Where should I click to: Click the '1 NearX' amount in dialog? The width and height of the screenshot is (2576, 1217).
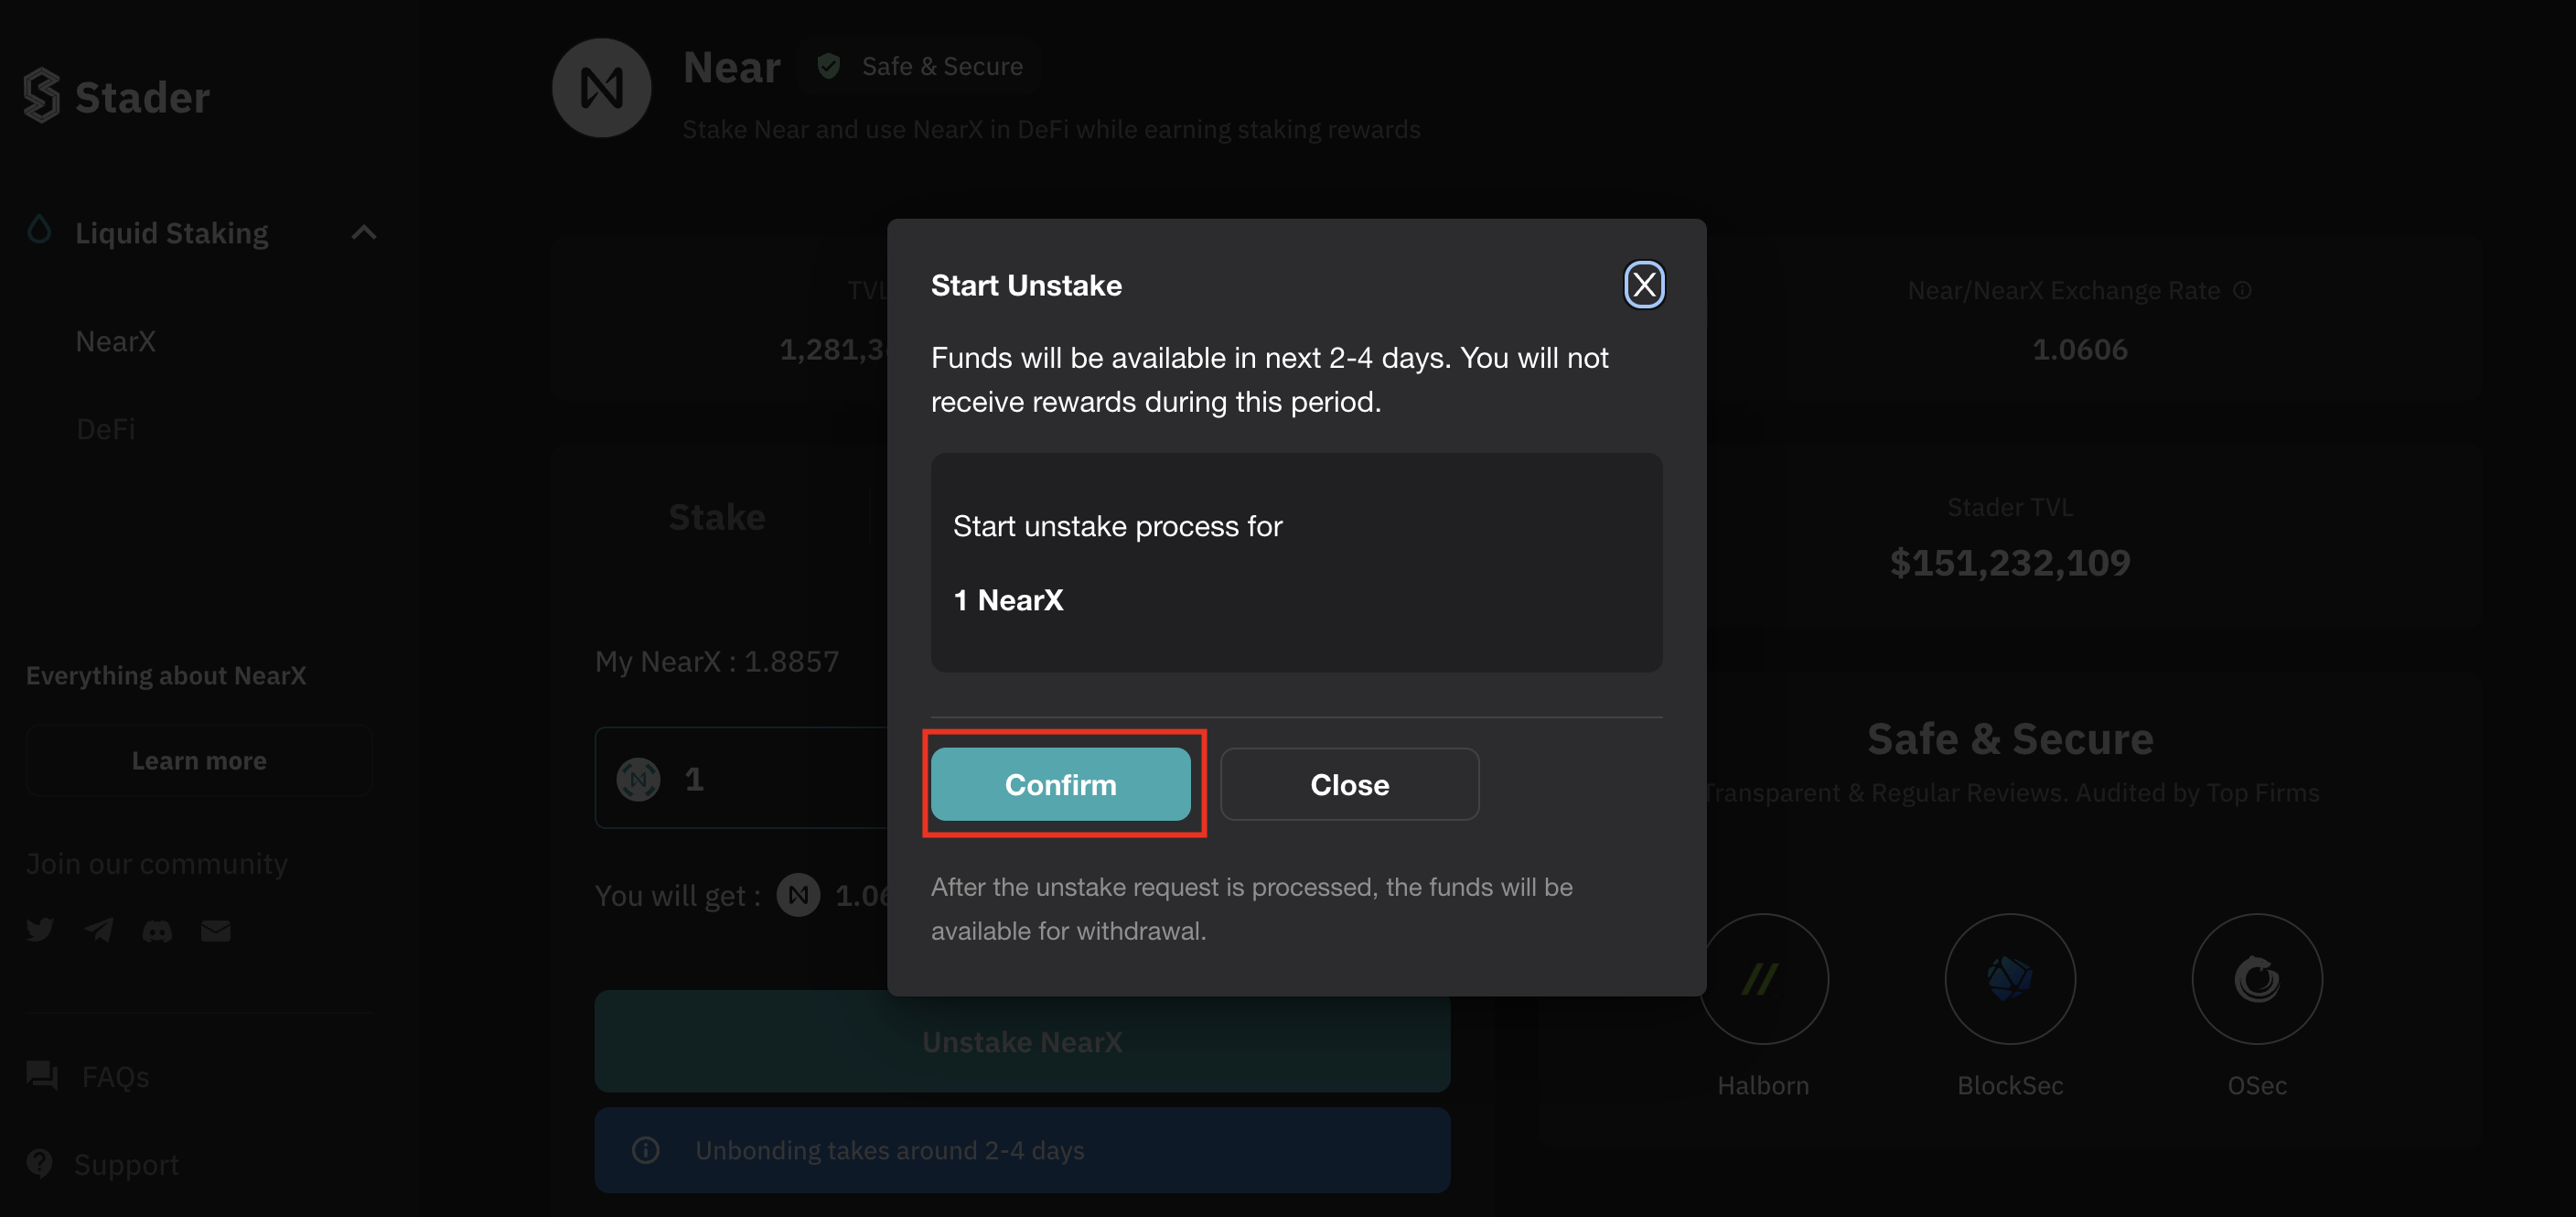1008,600
